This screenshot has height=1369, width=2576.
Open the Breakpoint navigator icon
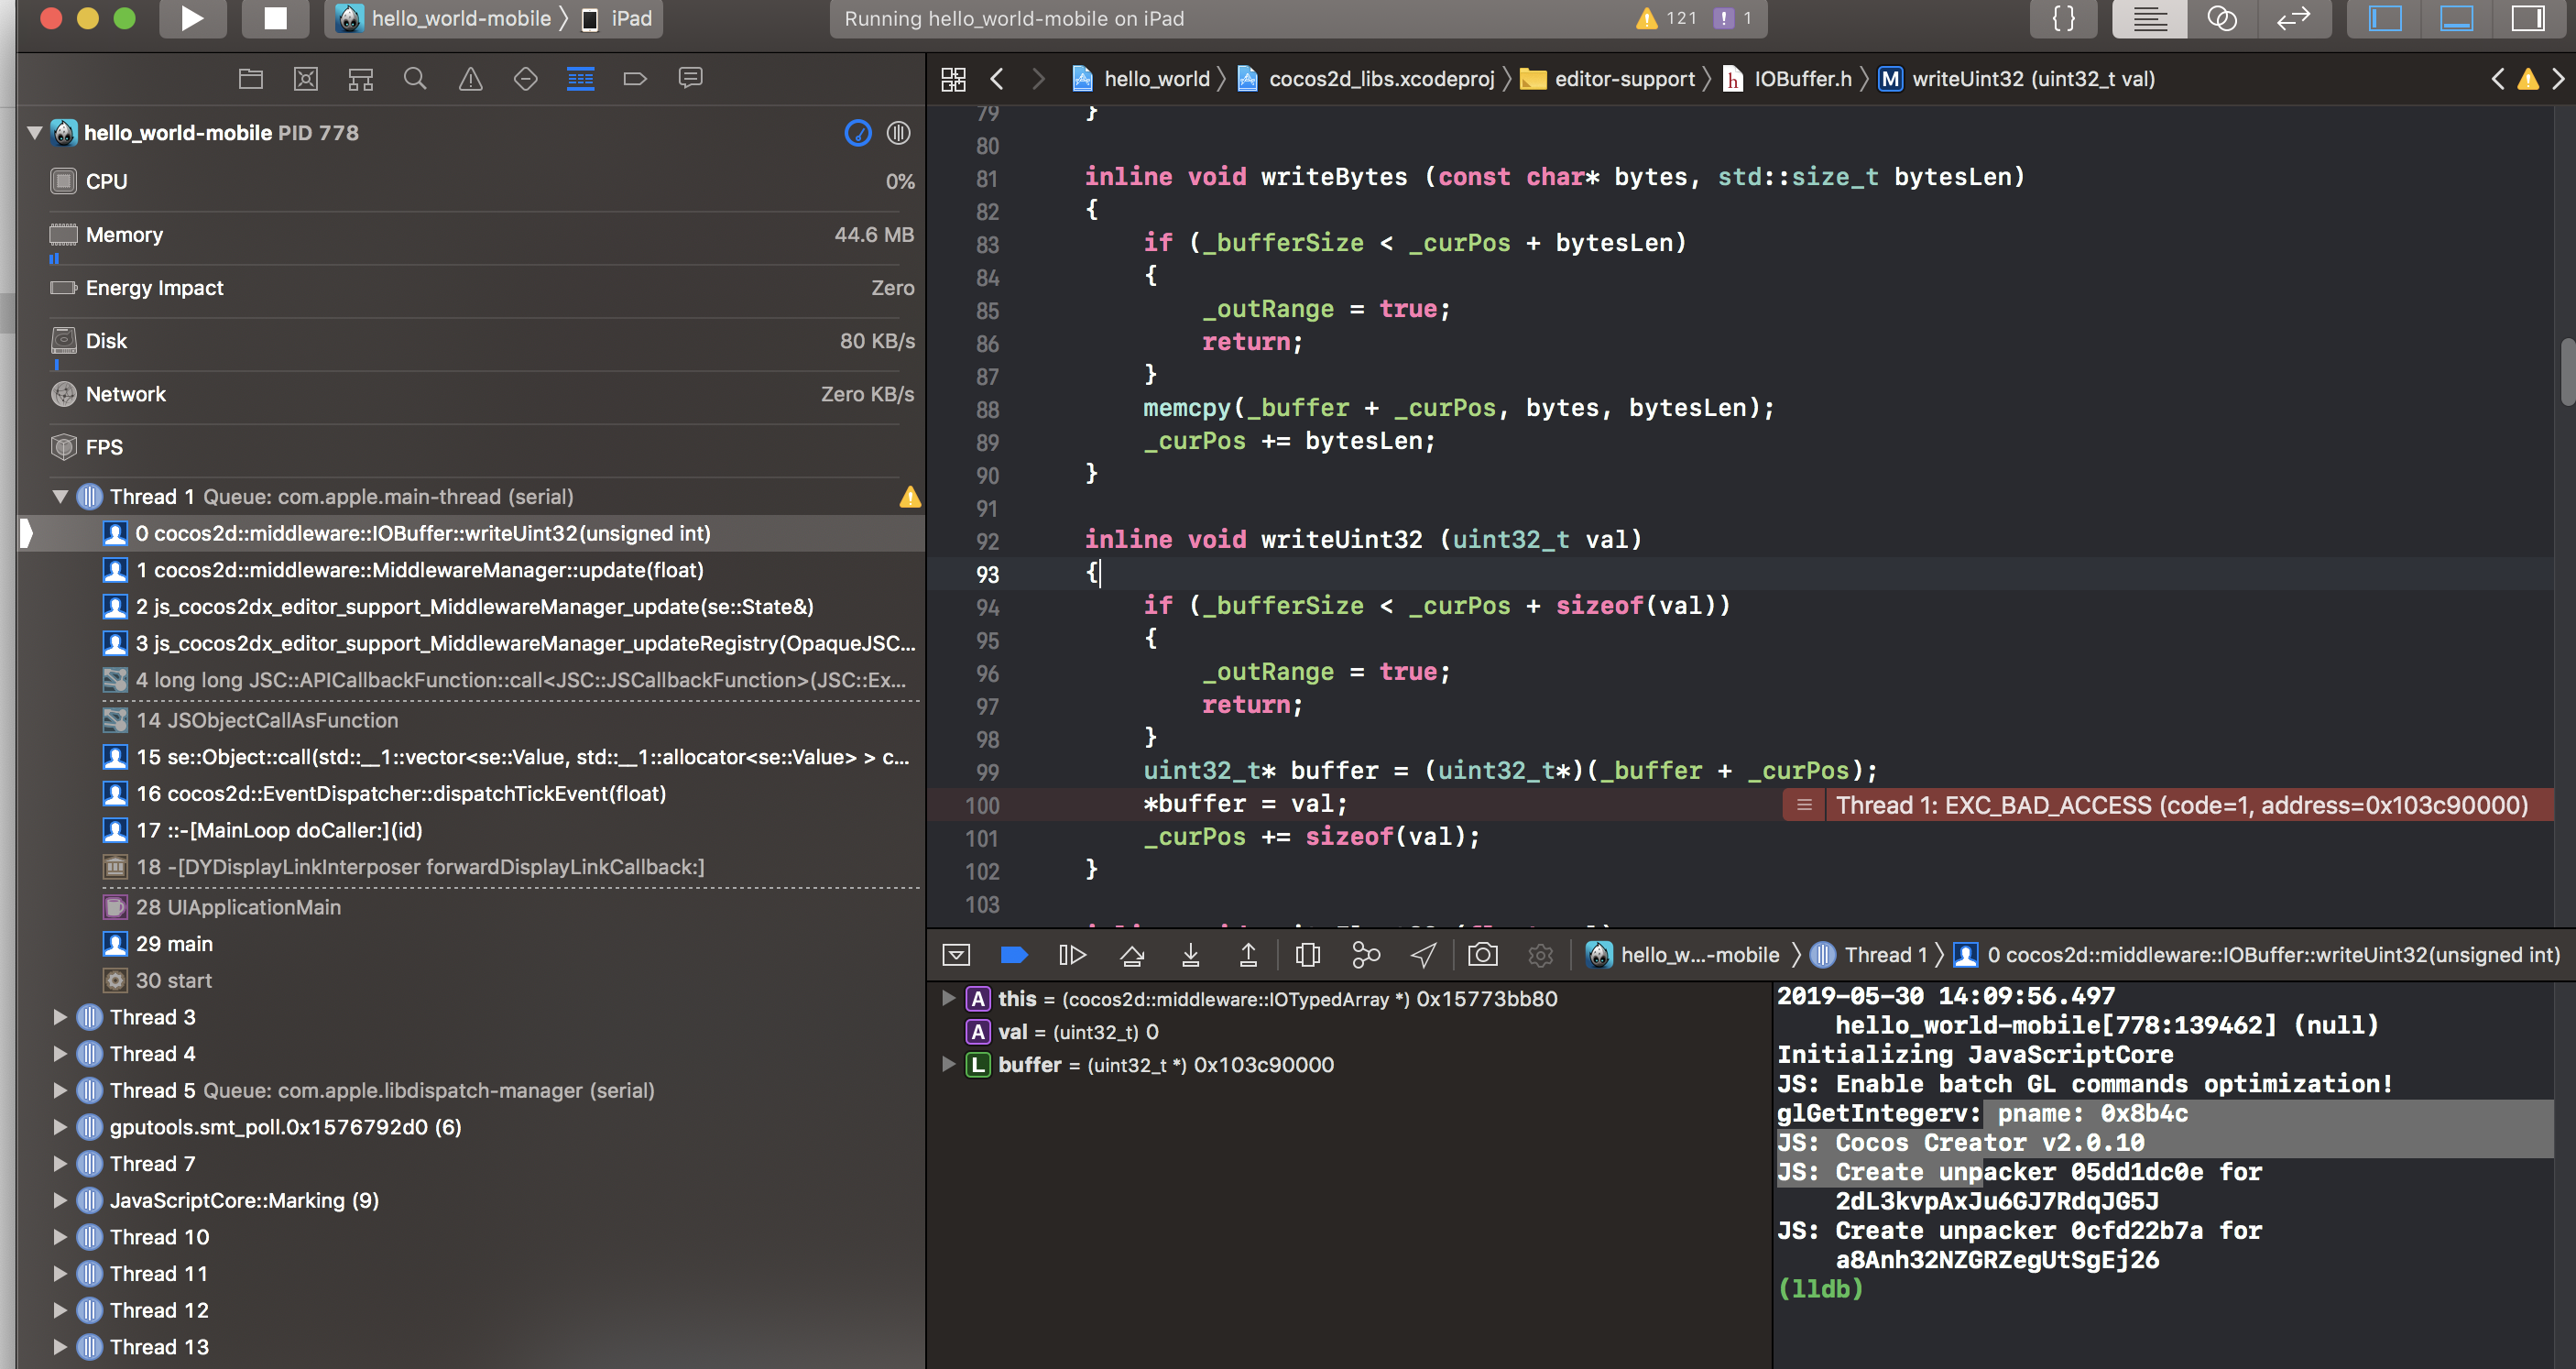[x=635, y=78]
